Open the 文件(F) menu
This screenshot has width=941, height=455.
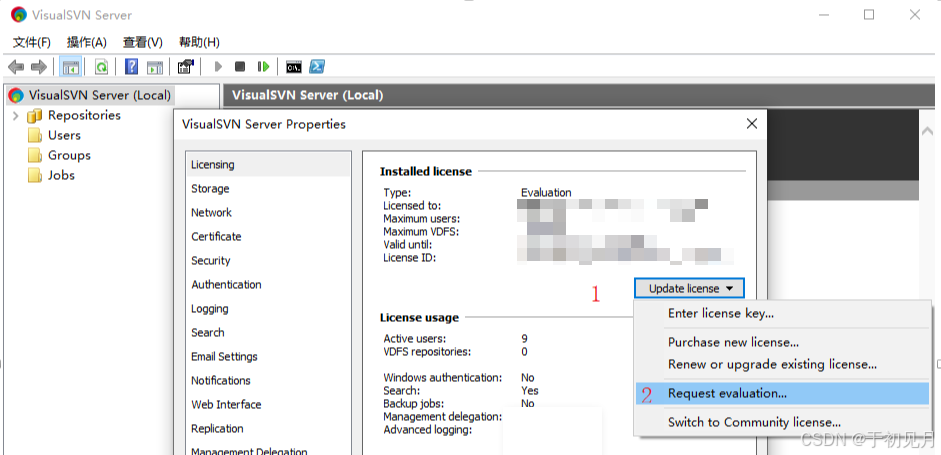tap(32, 43)
